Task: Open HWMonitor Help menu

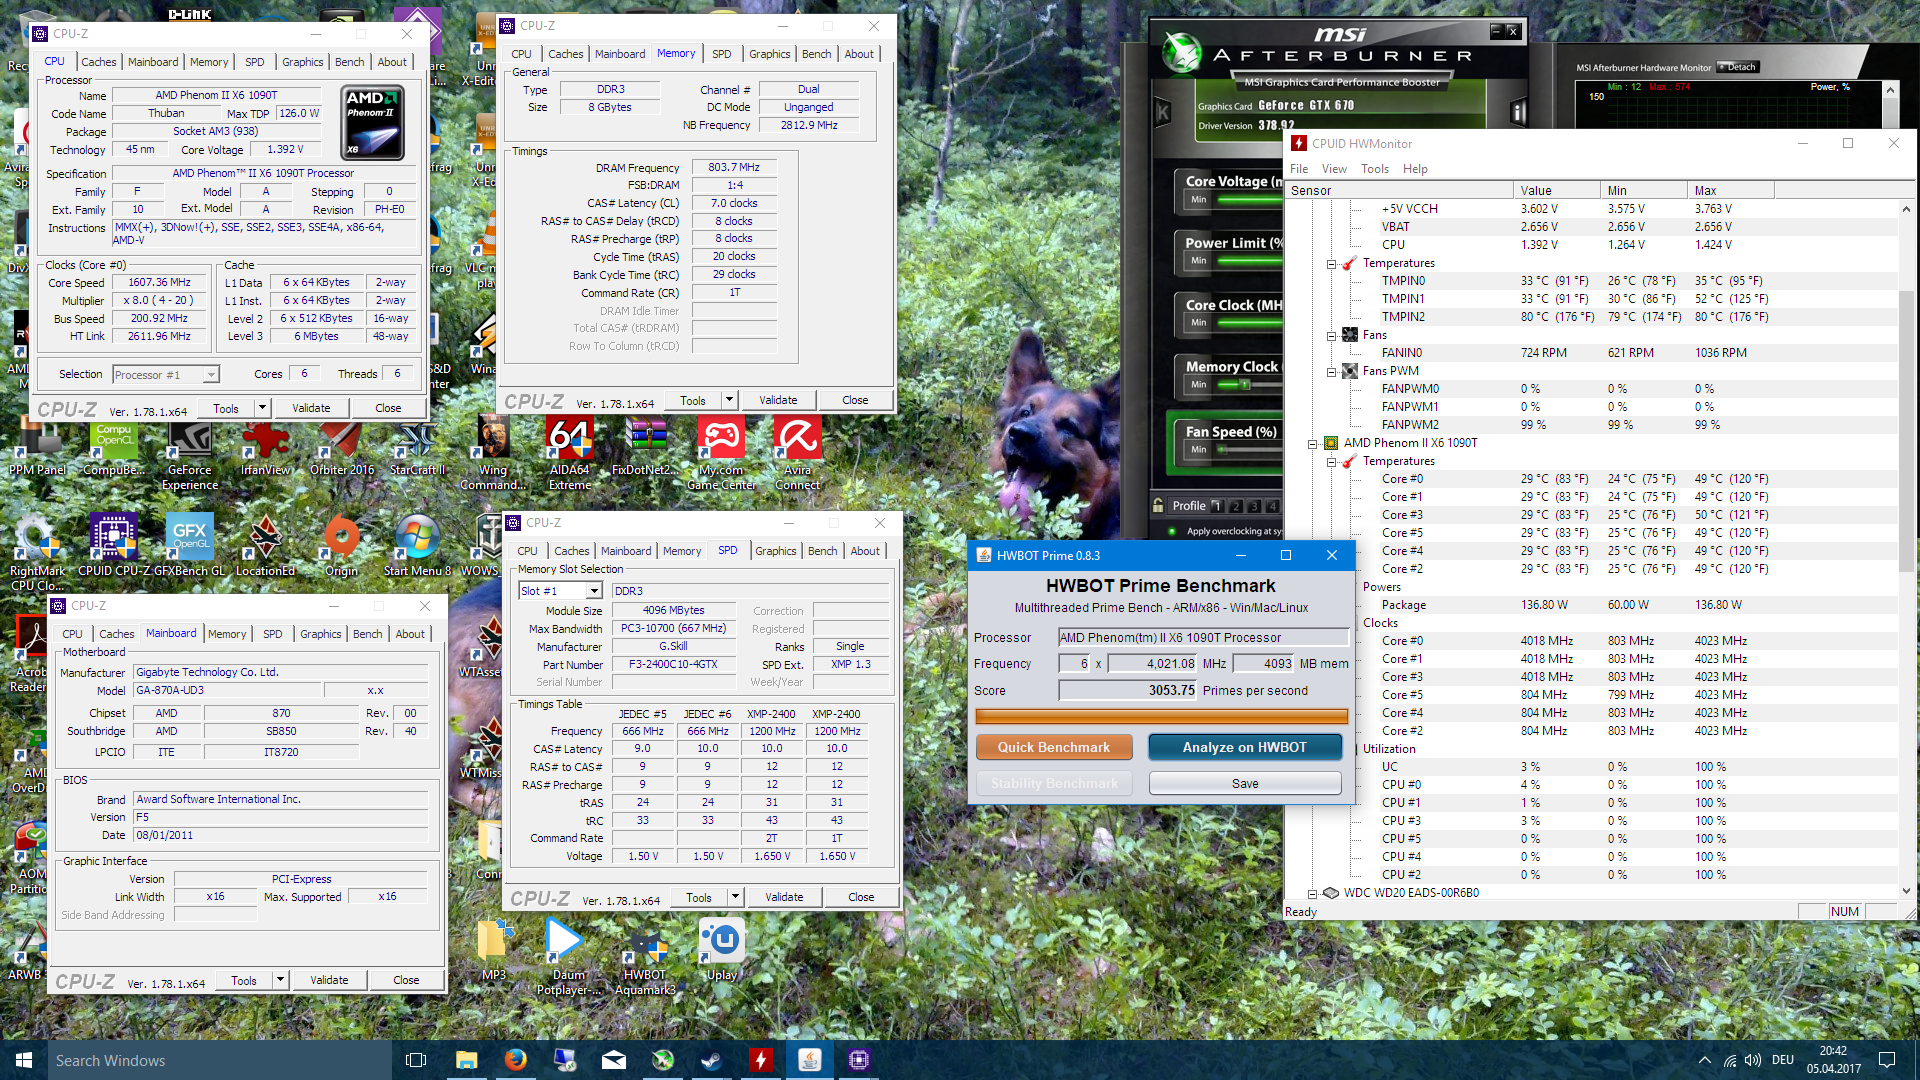Action: (x=1415, y=169)
